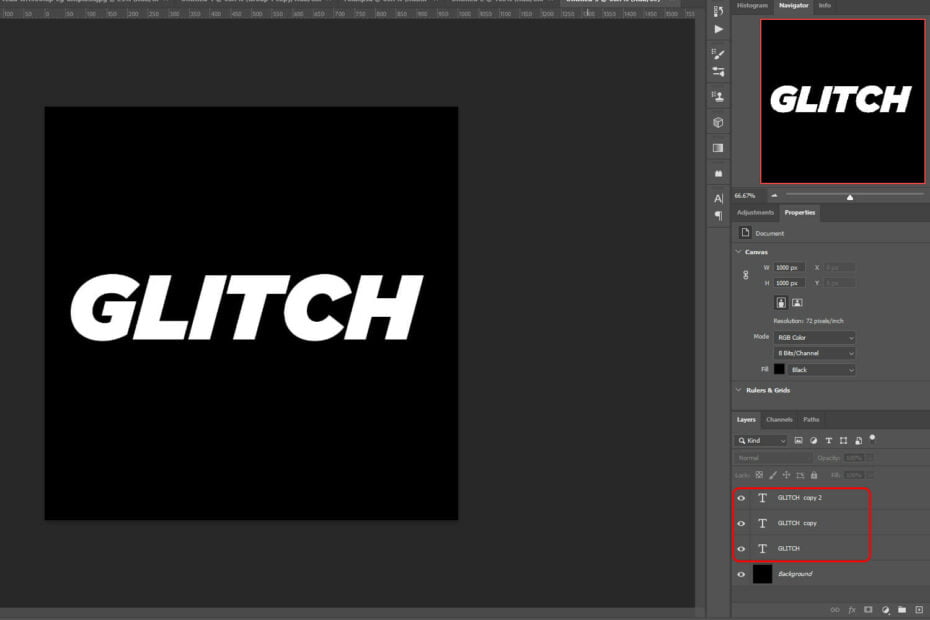930x620 pixels.
Task: Hide the GLITCH copy 2 layer
Action: (x=741, y=498)
